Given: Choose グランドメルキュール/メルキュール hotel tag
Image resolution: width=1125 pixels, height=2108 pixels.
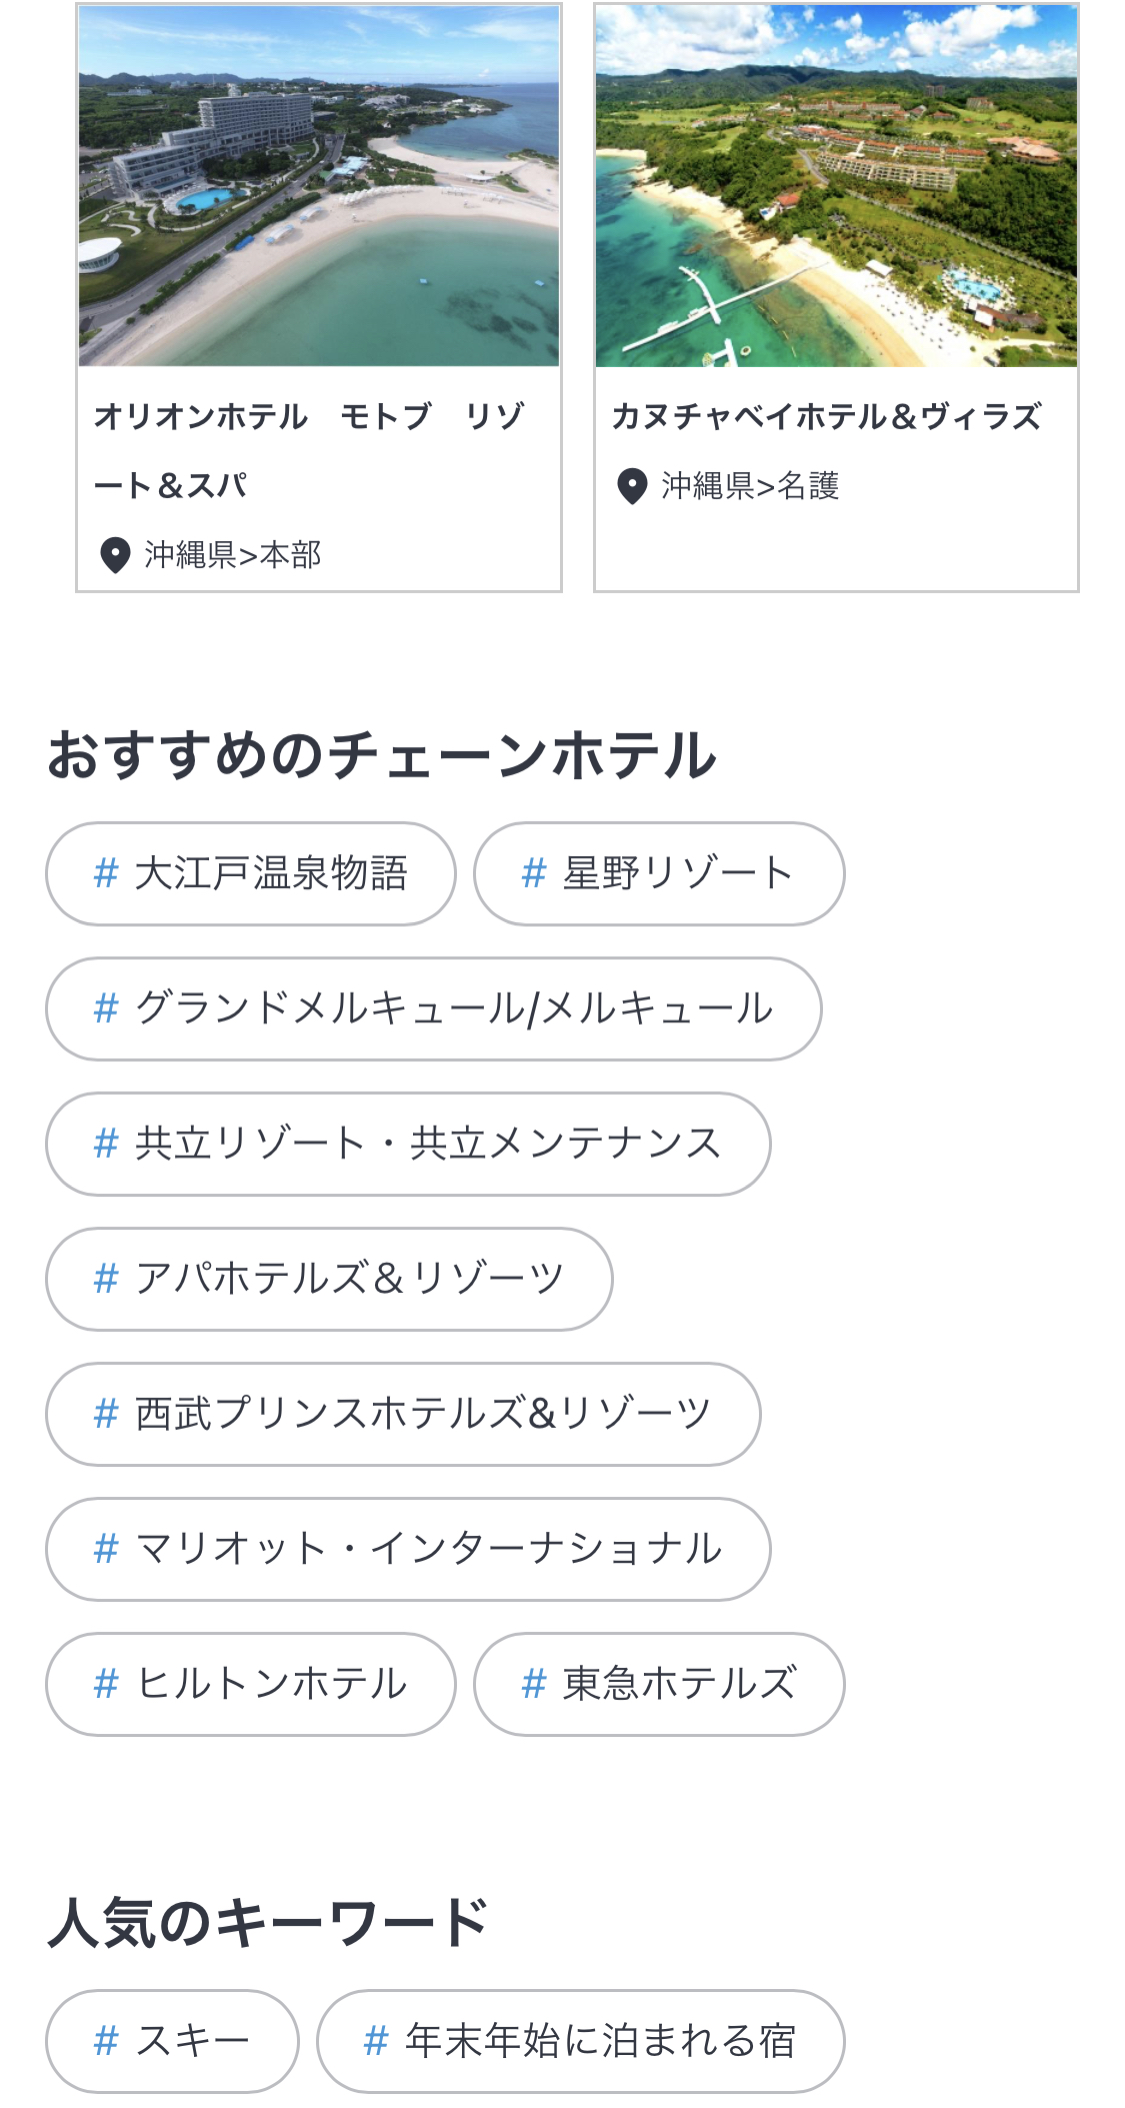Looking at the screenshot, I should click(433, 1009).
